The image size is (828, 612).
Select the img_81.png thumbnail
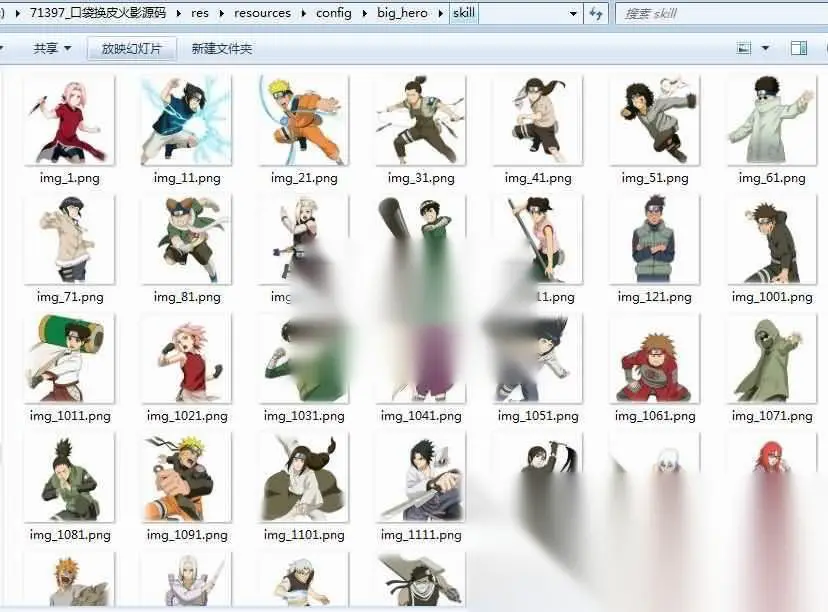click(x=186, y=239)
